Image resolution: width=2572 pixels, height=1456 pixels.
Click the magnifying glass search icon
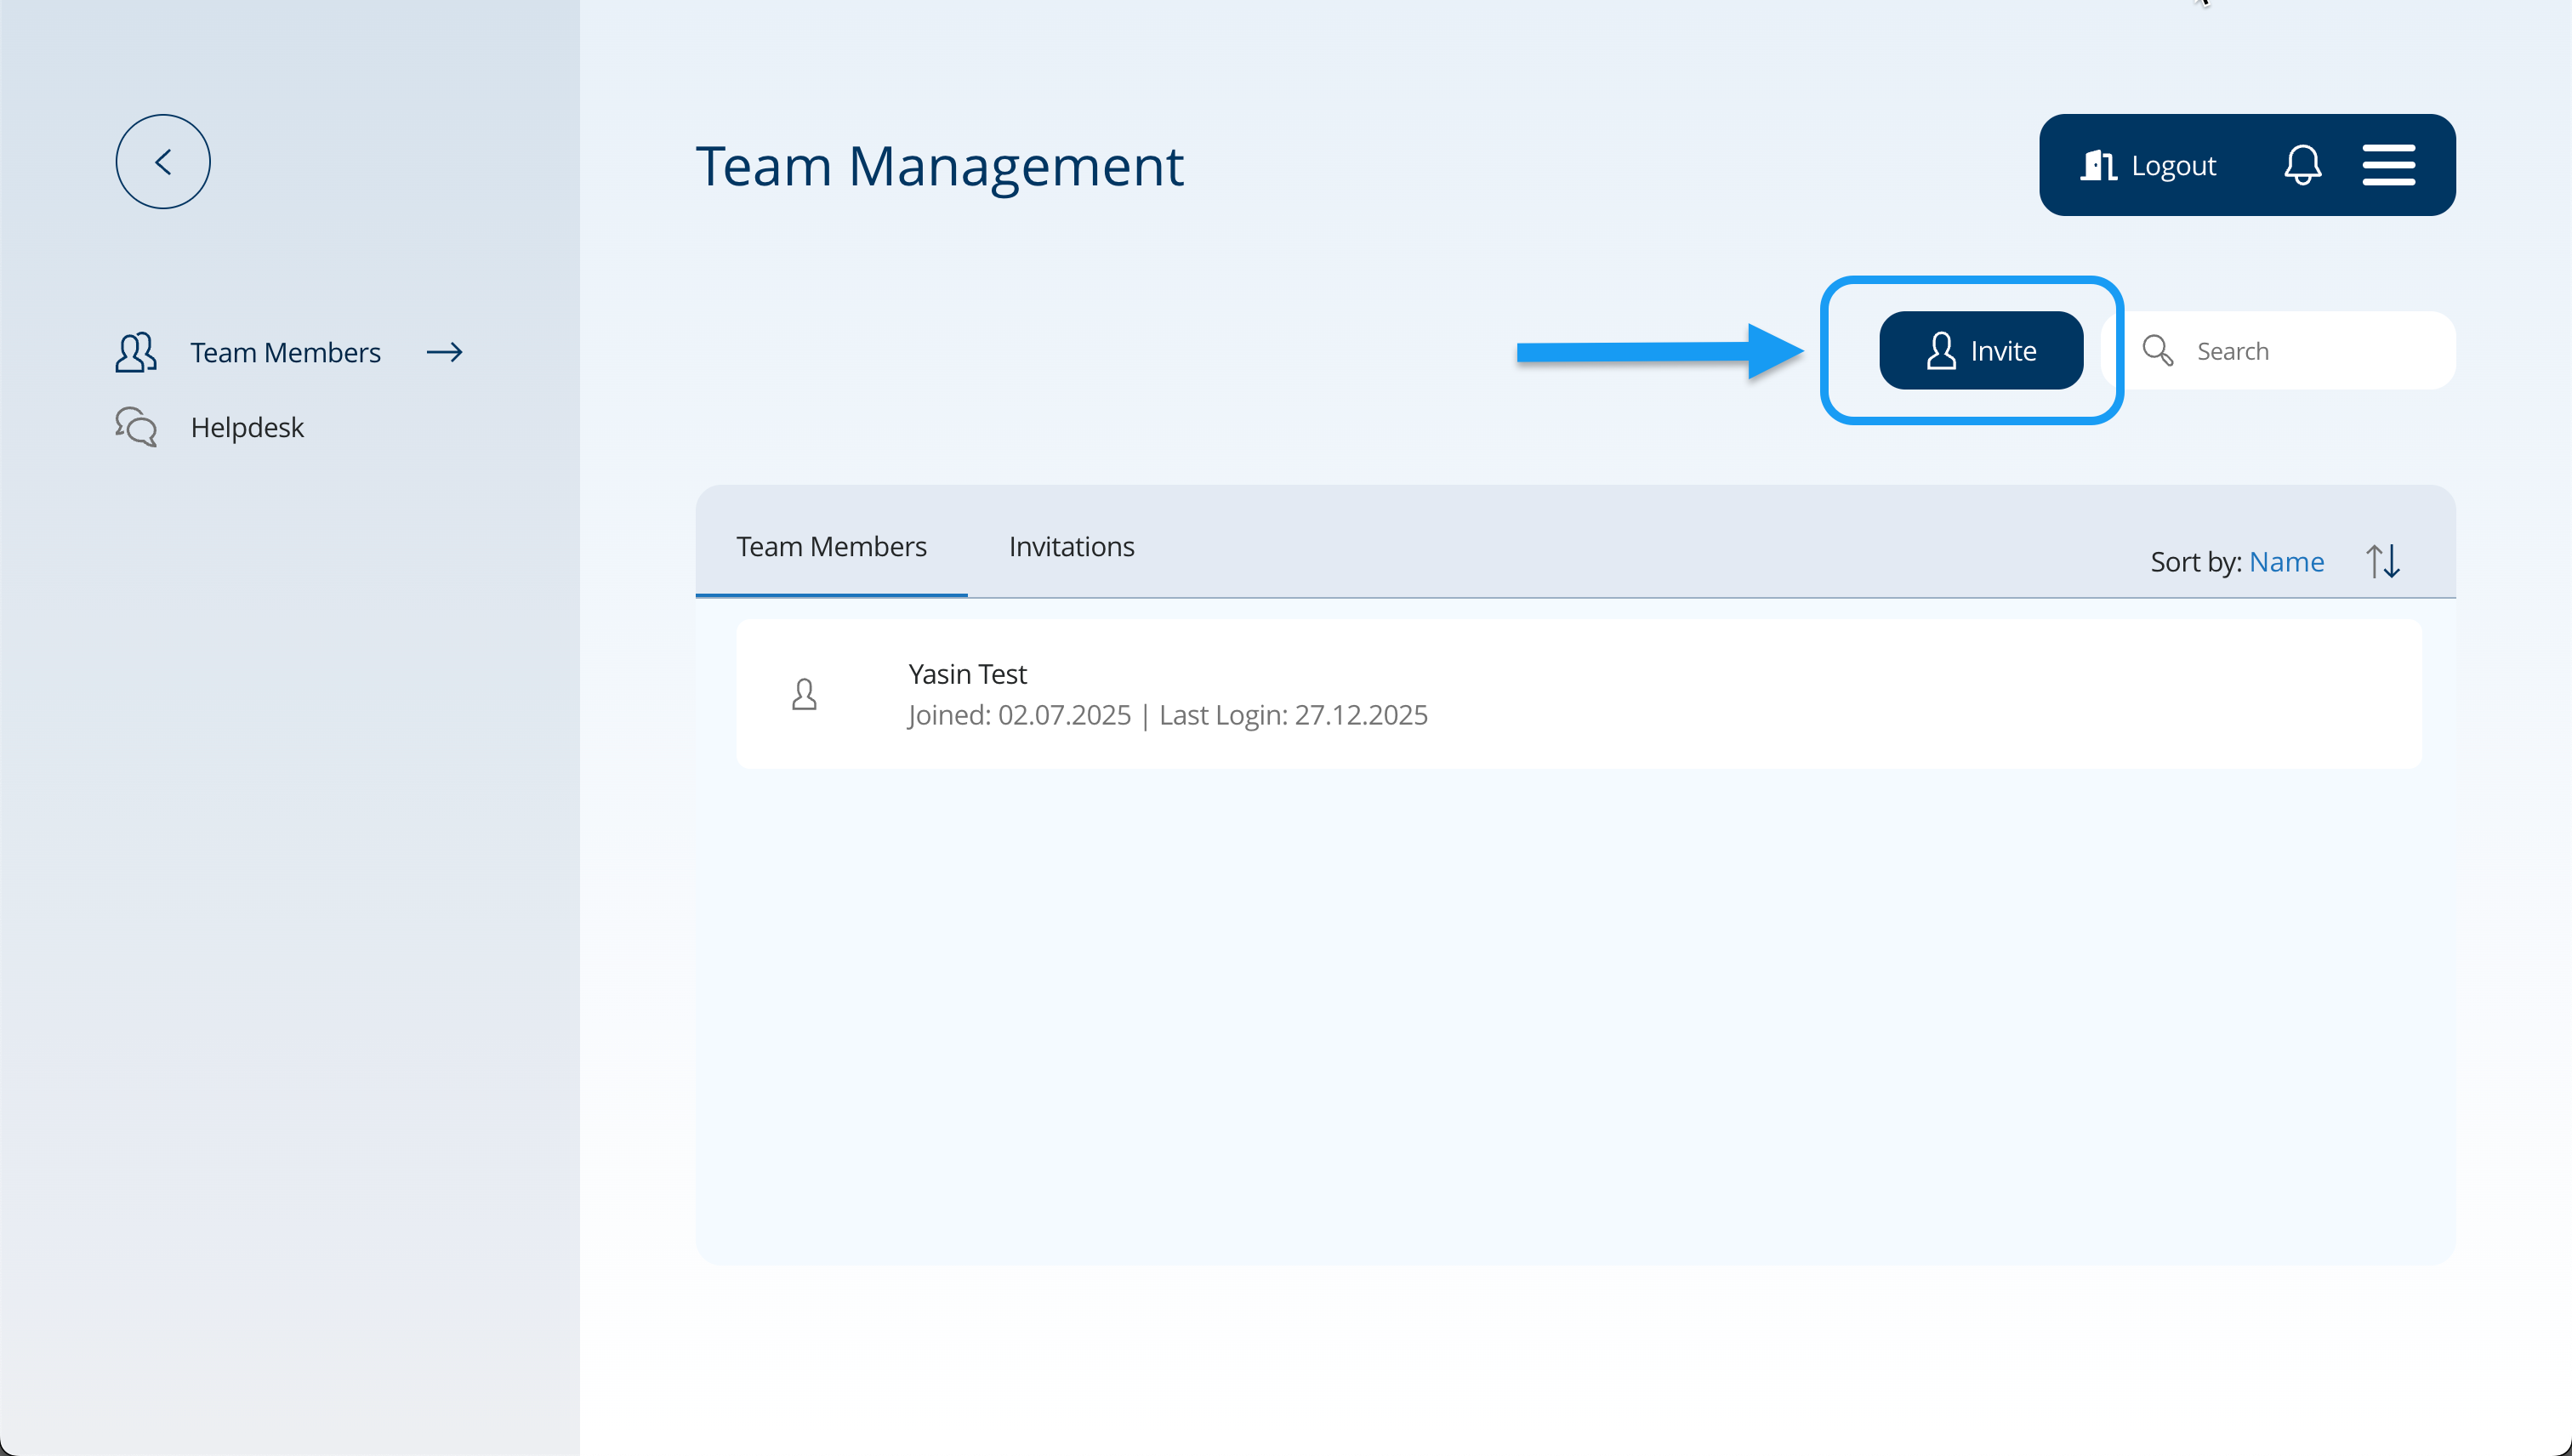point(2157,351)
